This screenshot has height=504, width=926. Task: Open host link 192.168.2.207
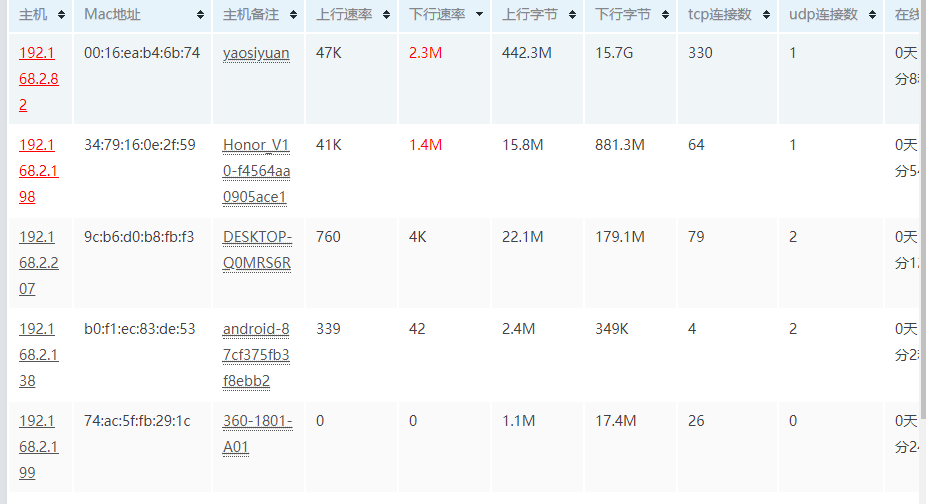coord(38,263)
